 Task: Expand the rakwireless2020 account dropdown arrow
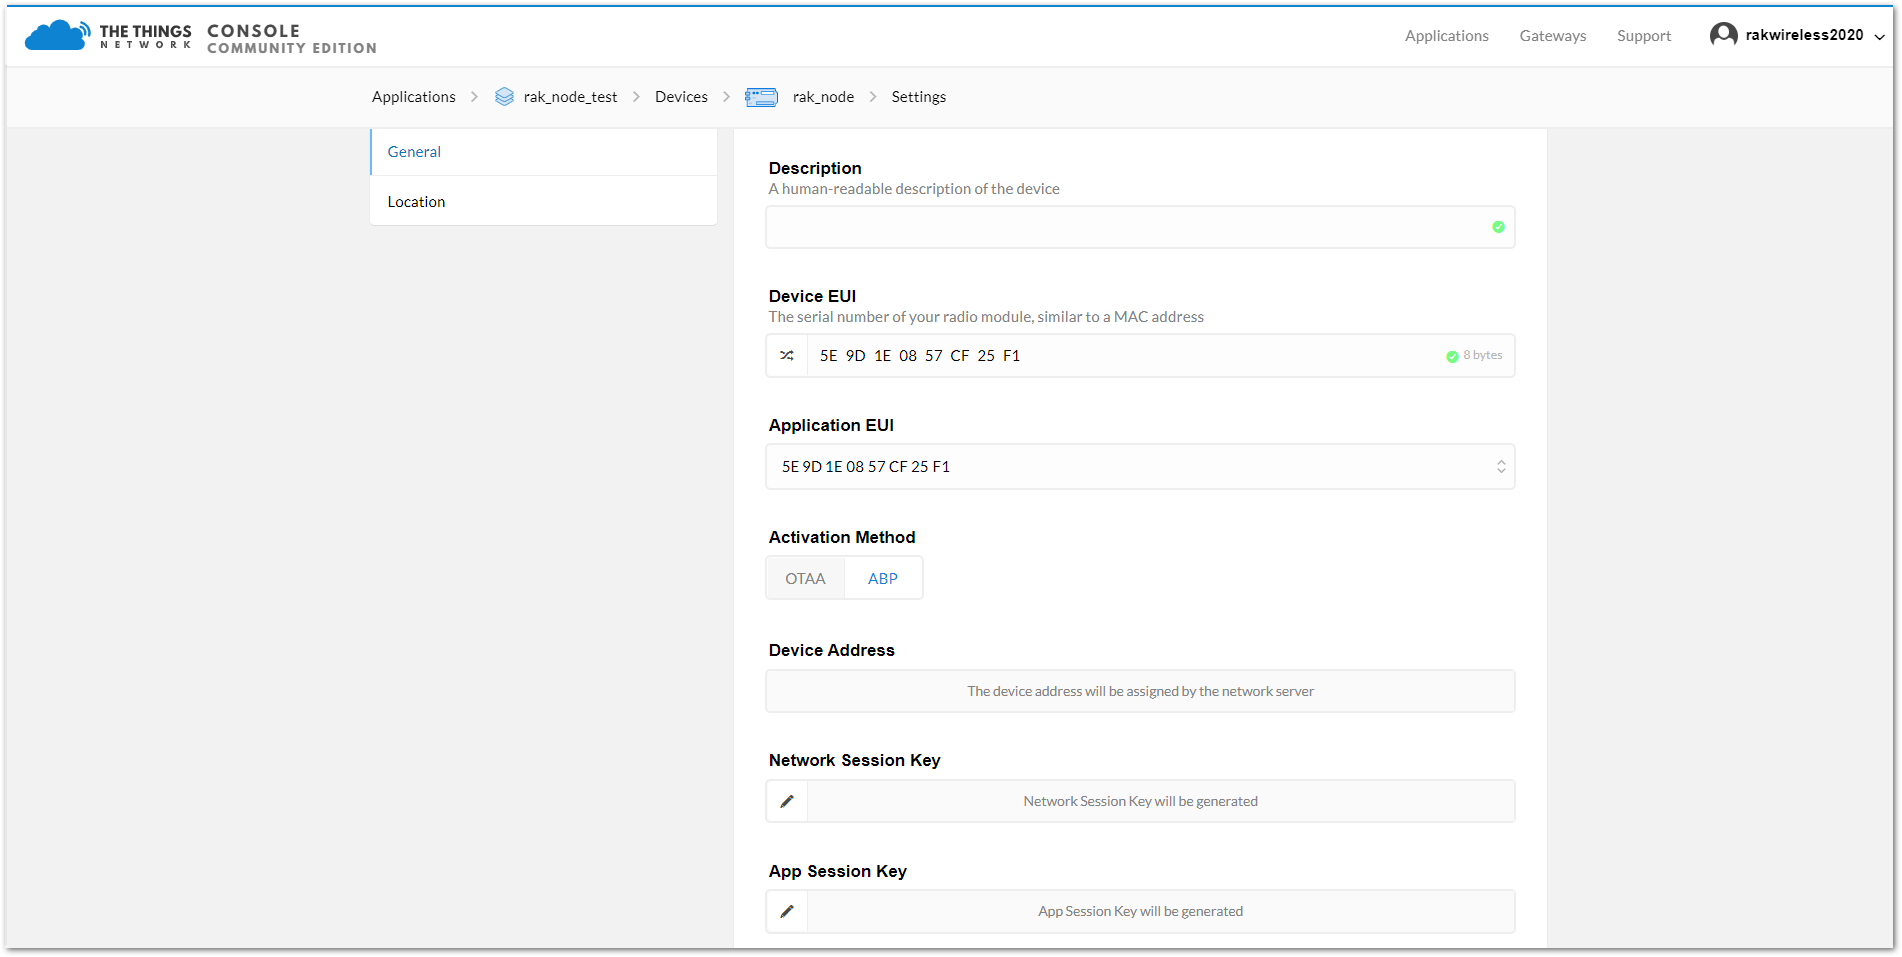tap(1879, 37)
